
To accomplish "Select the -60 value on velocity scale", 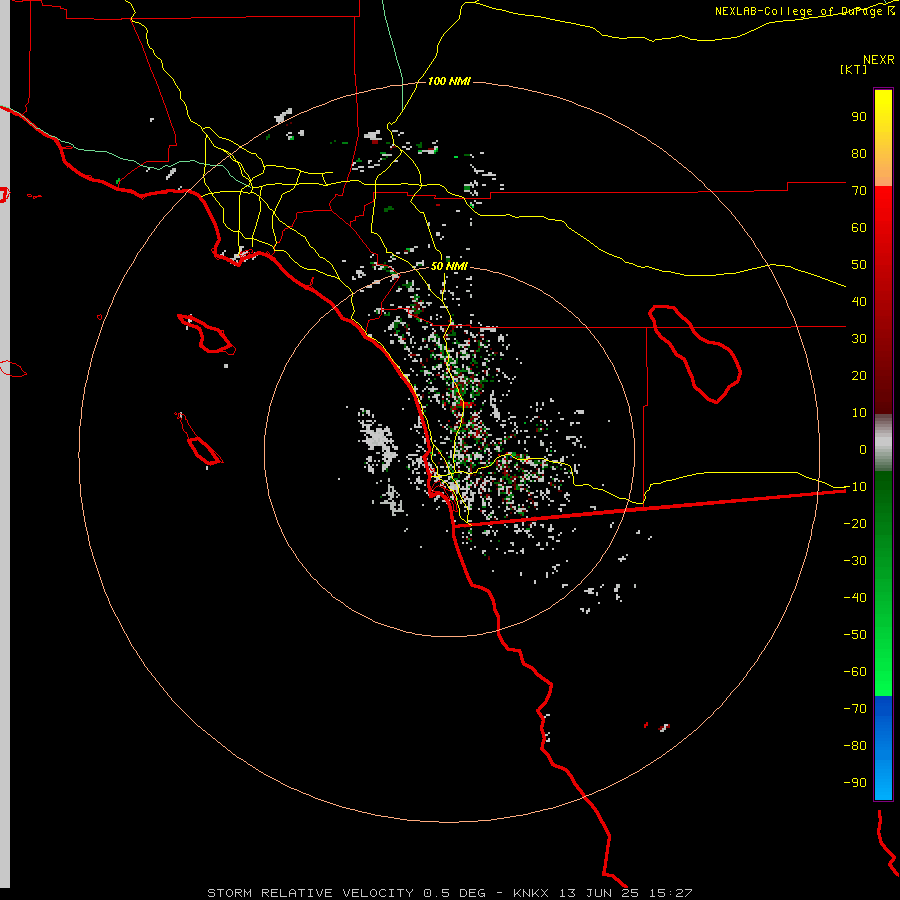I will coord(855,672).
